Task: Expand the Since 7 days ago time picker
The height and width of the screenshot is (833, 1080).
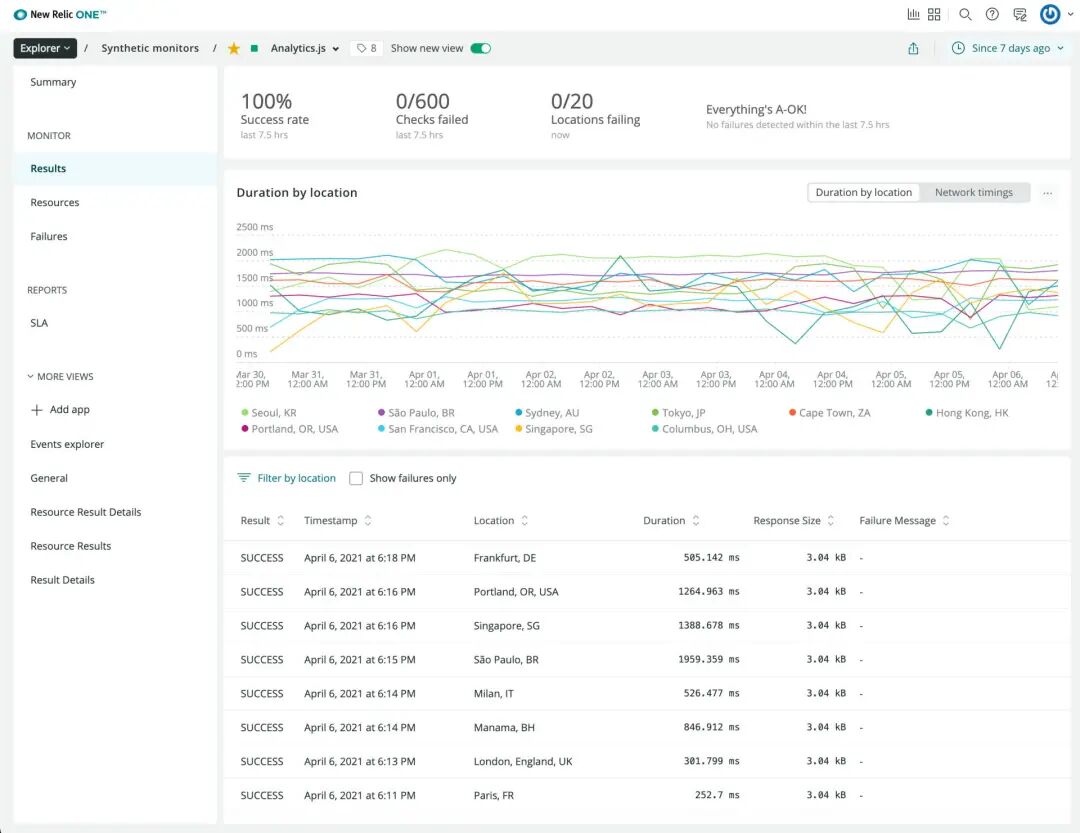Action: pos(1008,48)
